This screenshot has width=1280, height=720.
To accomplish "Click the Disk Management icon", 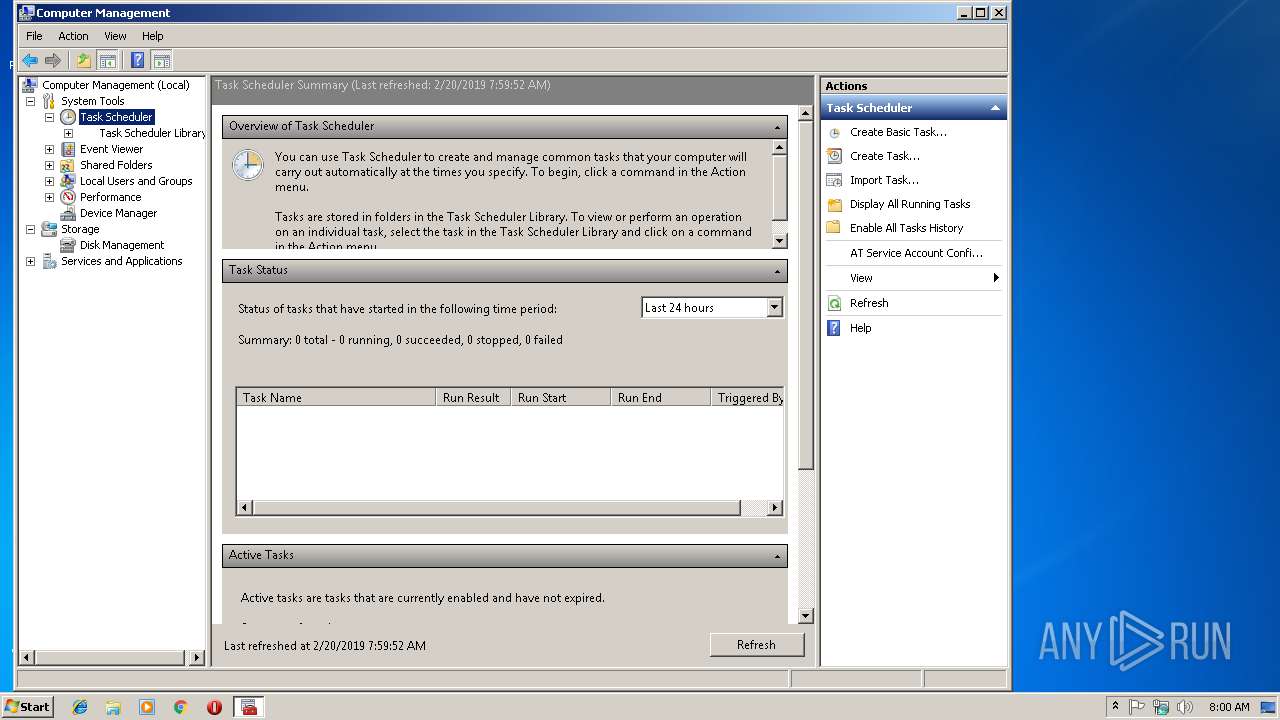I will [x=68, y=245].
